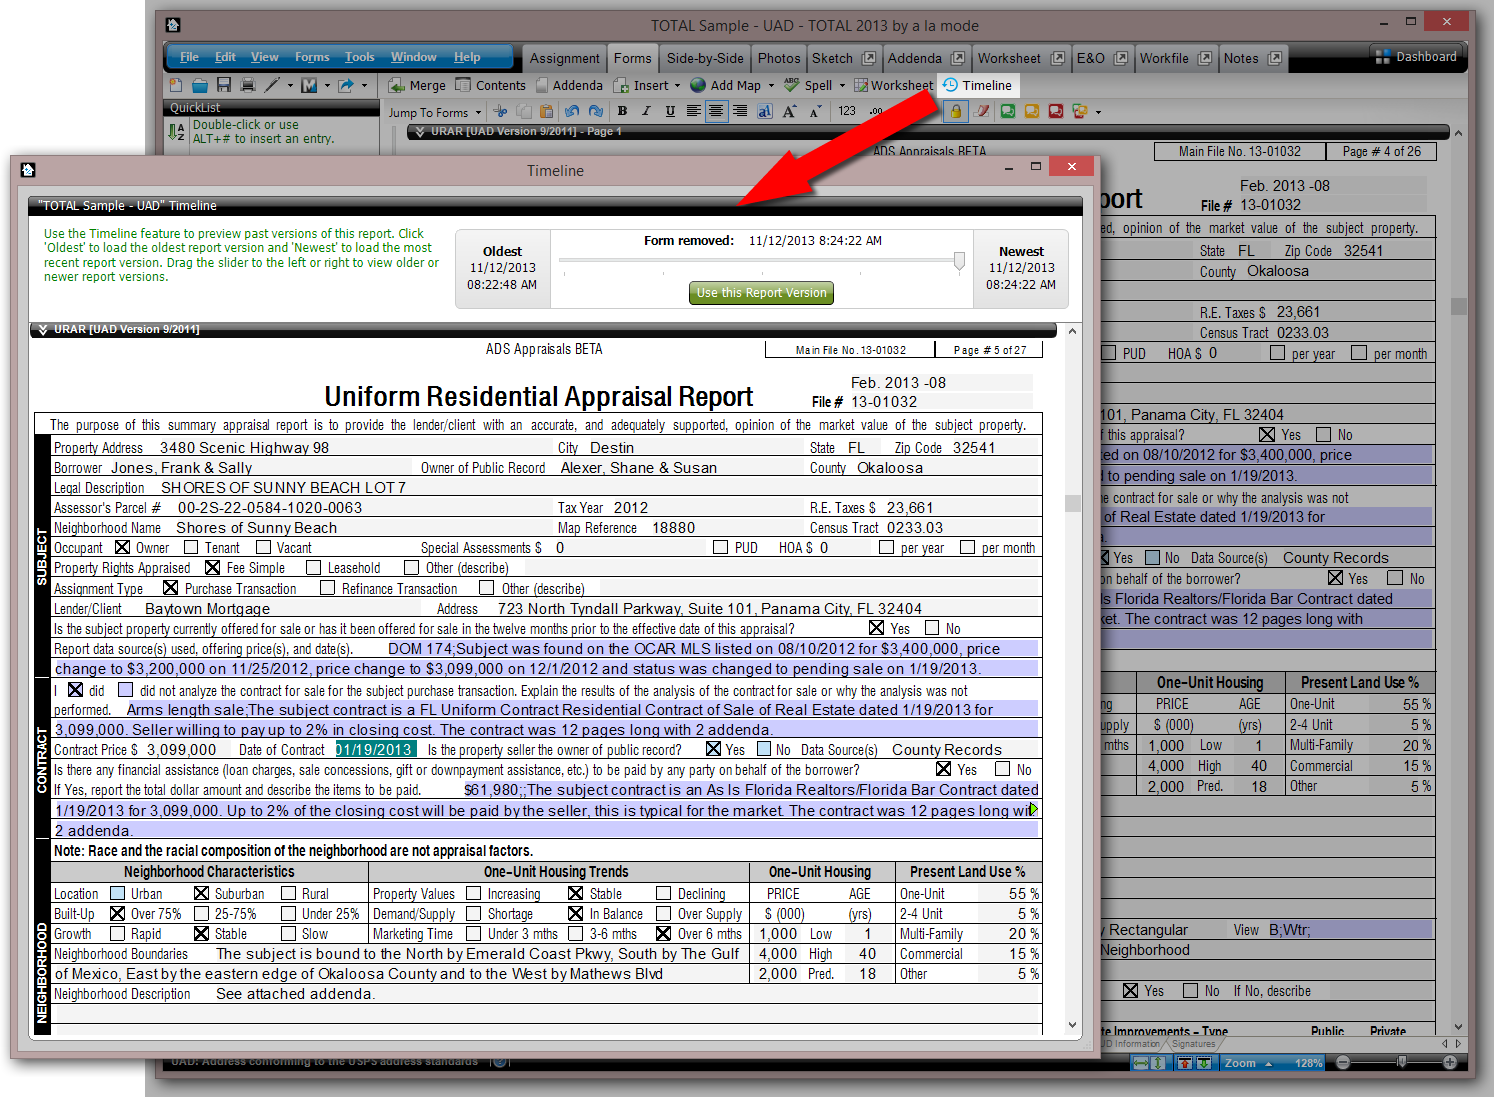Viewport: 1494px width, 1097px height.
Task: Switch to the Side-by-Side tab
Action: [705, 58]
